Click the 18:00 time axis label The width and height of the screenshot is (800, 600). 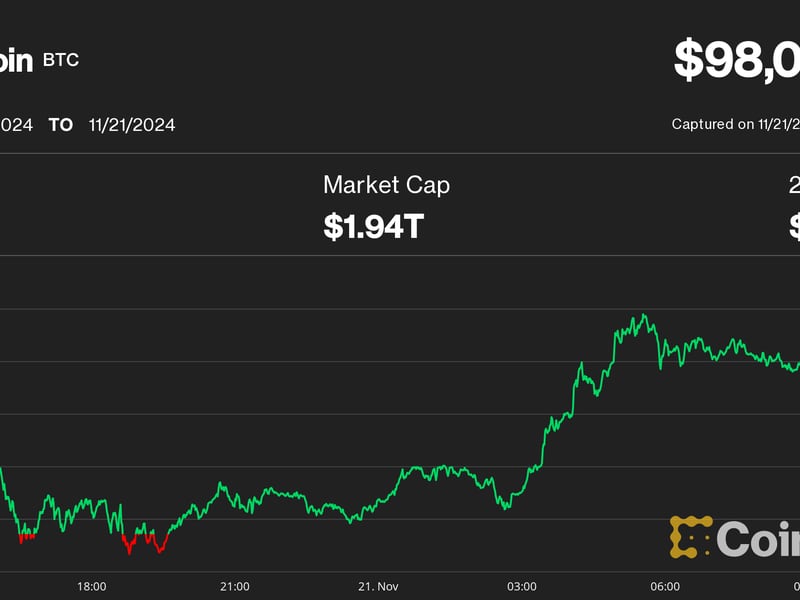coord(91,586)
